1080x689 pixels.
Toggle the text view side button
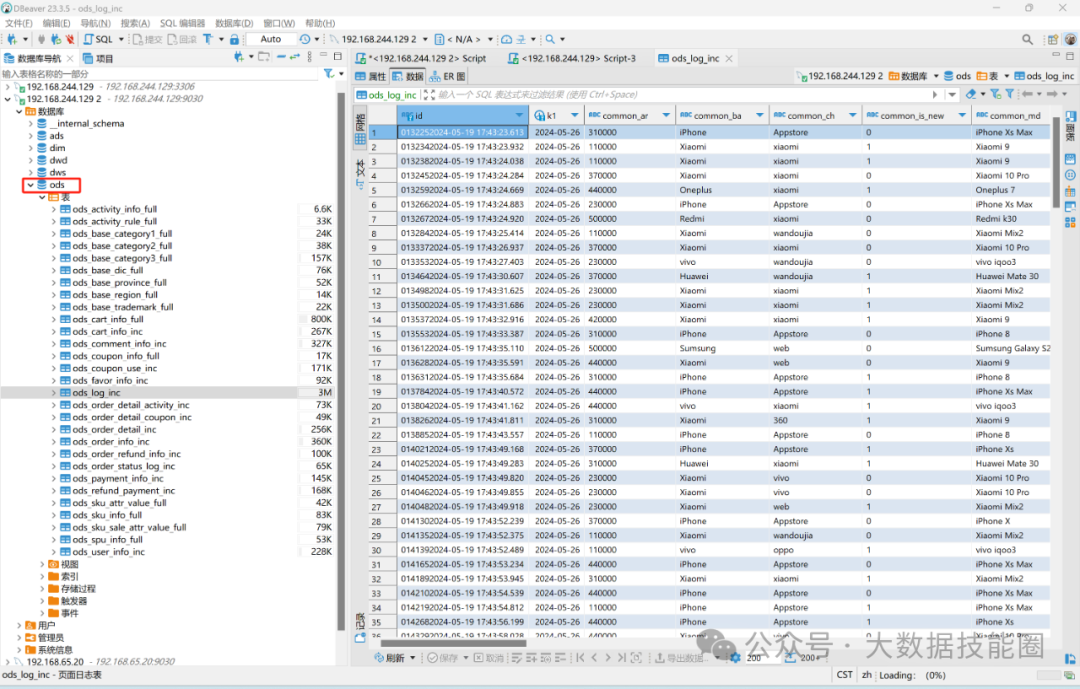361,171
